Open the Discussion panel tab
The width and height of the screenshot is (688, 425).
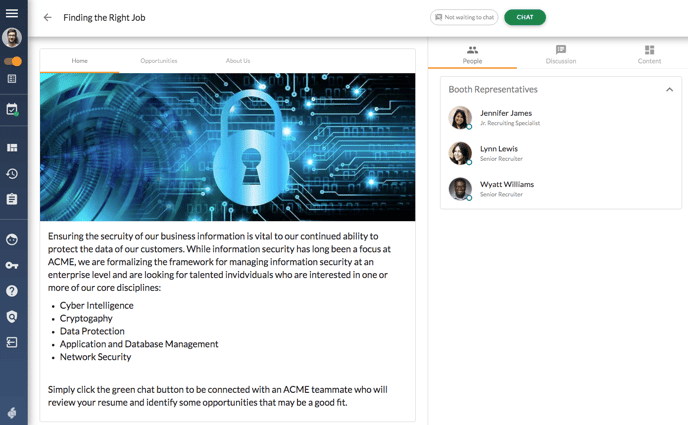[x=561, y=55]
